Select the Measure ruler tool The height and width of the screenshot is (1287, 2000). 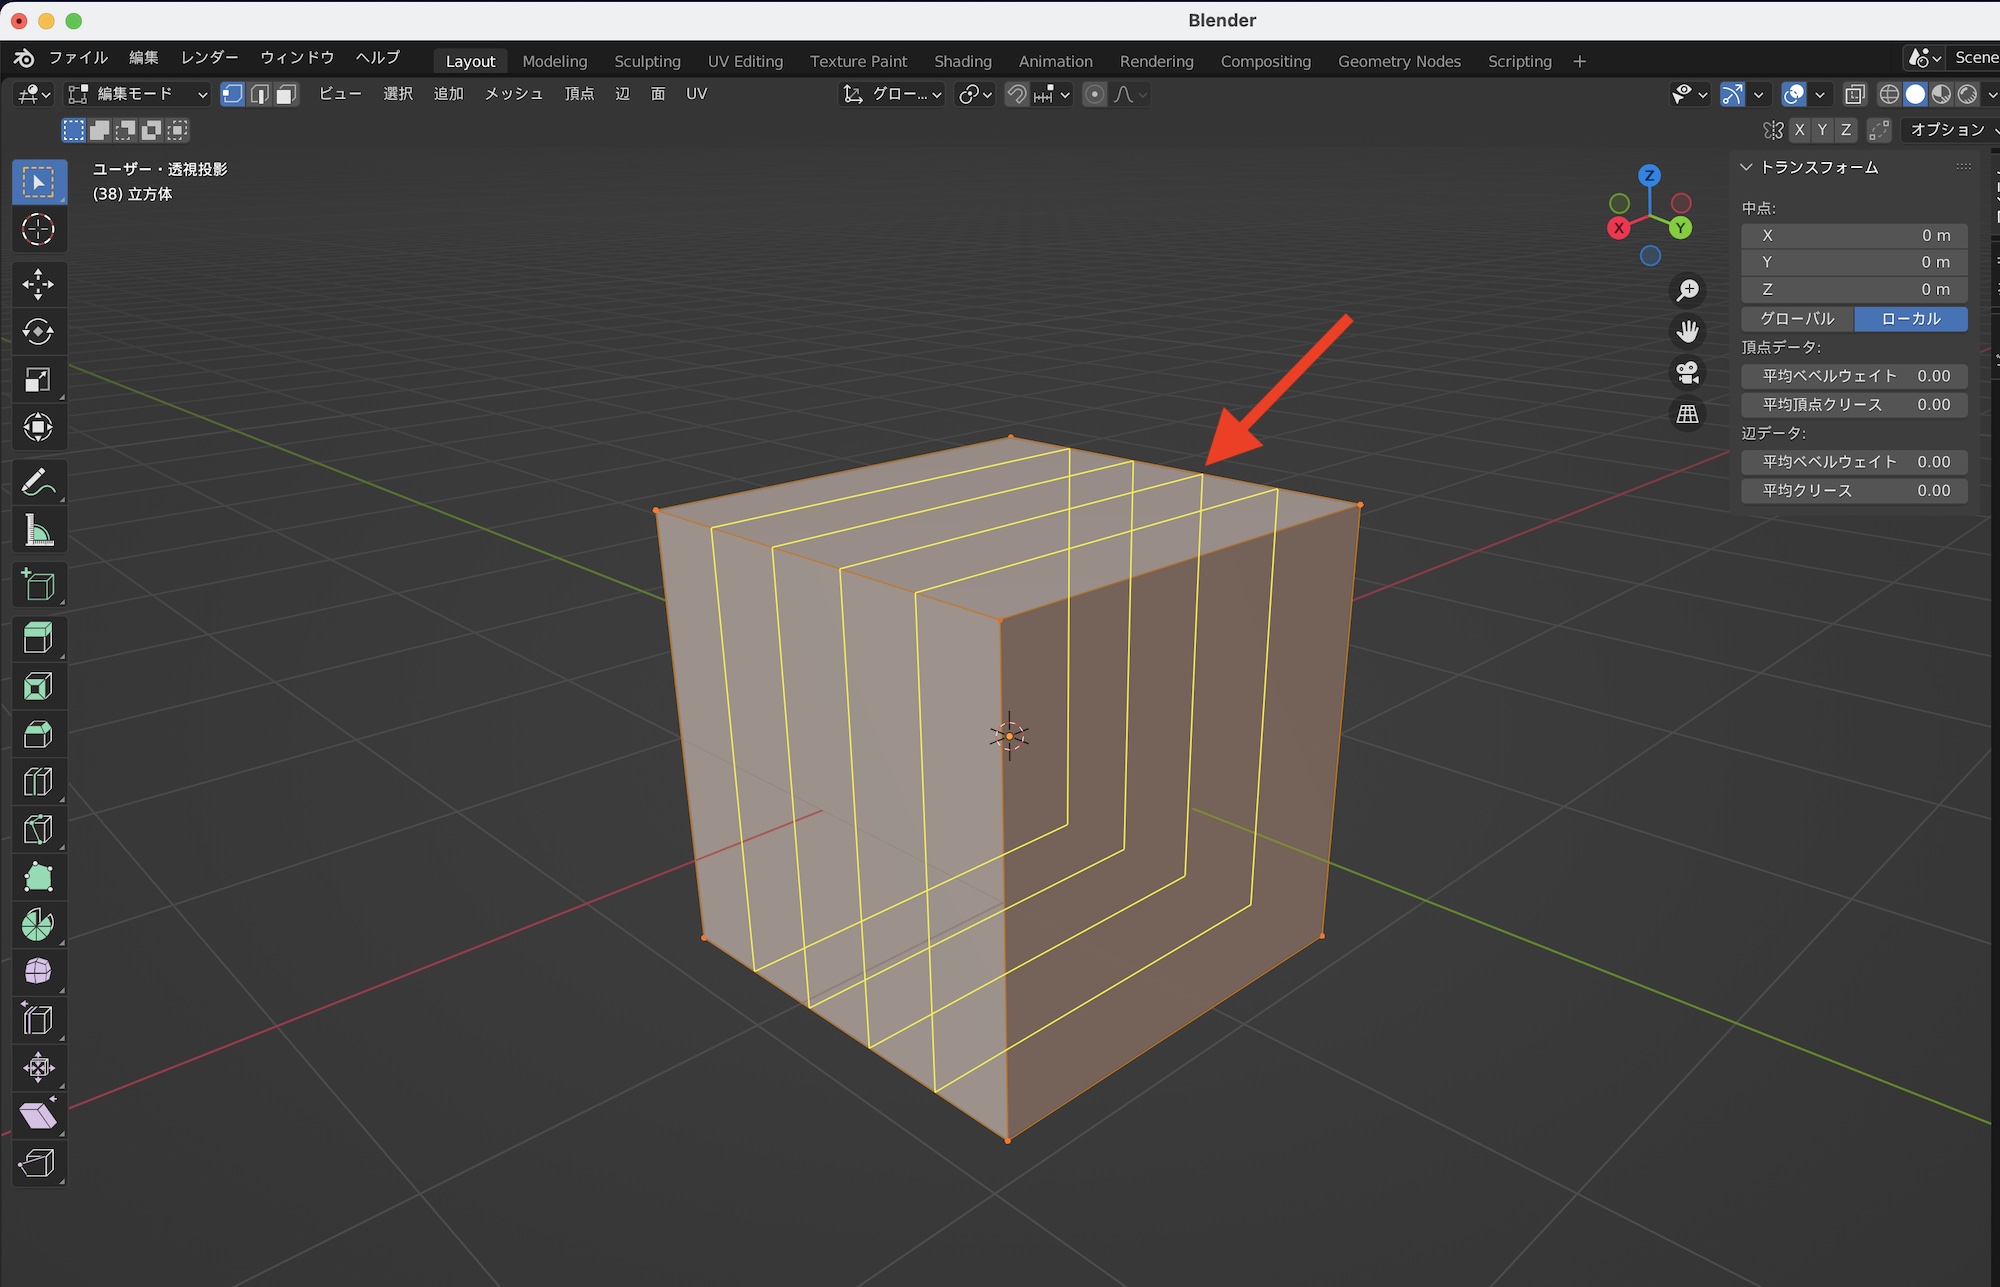(x=38, y=531)
